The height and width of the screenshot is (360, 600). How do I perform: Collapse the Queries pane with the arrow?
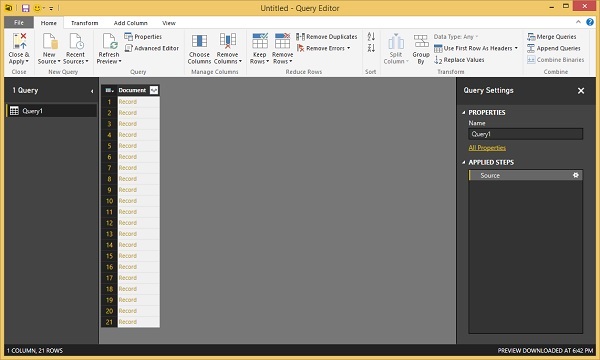pos(92,91)
